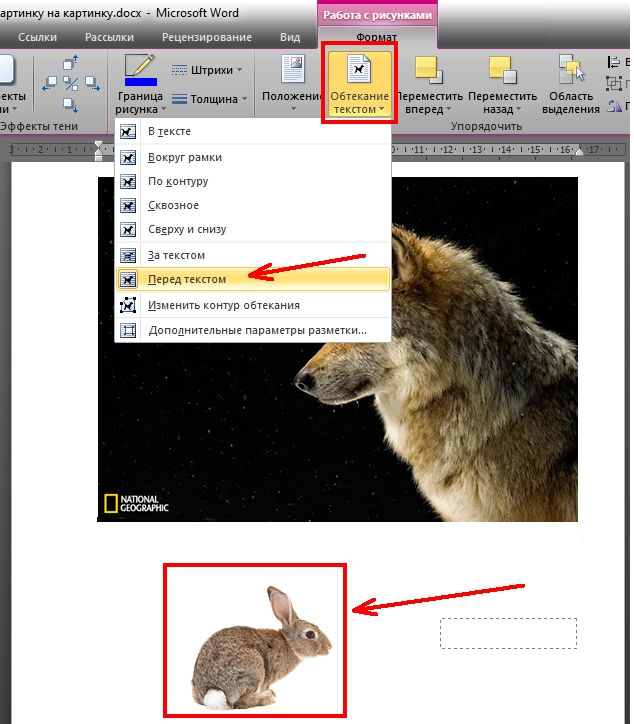Choose Изменить контур обтекания
Viewport: 634px width, 724px height.
pyautogui.click(x=253, y=305)
